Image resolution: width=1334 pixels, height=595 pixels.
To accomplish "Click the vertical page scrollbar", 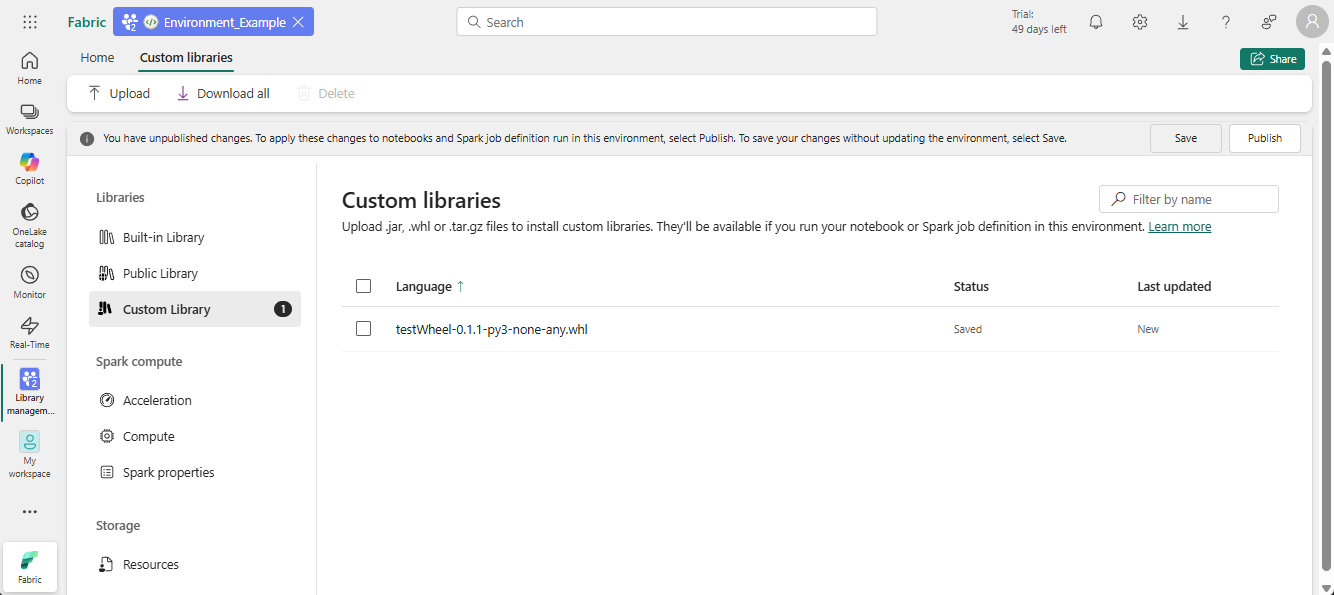I will tap(1326, 315).
